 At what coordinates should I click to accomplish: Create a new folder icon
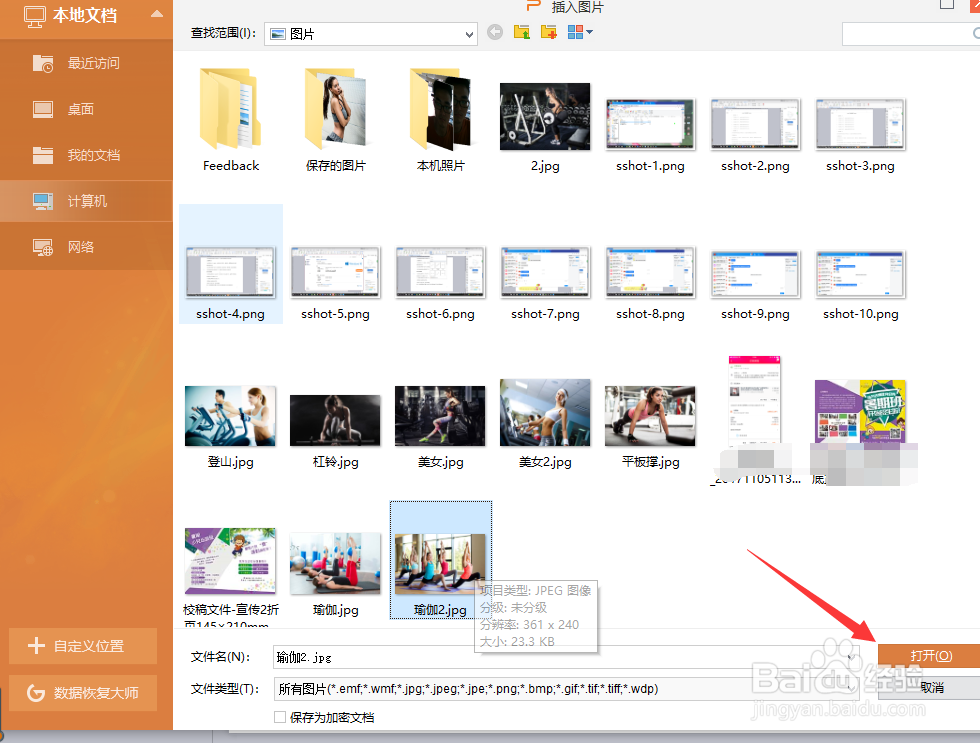coord(549,32)
